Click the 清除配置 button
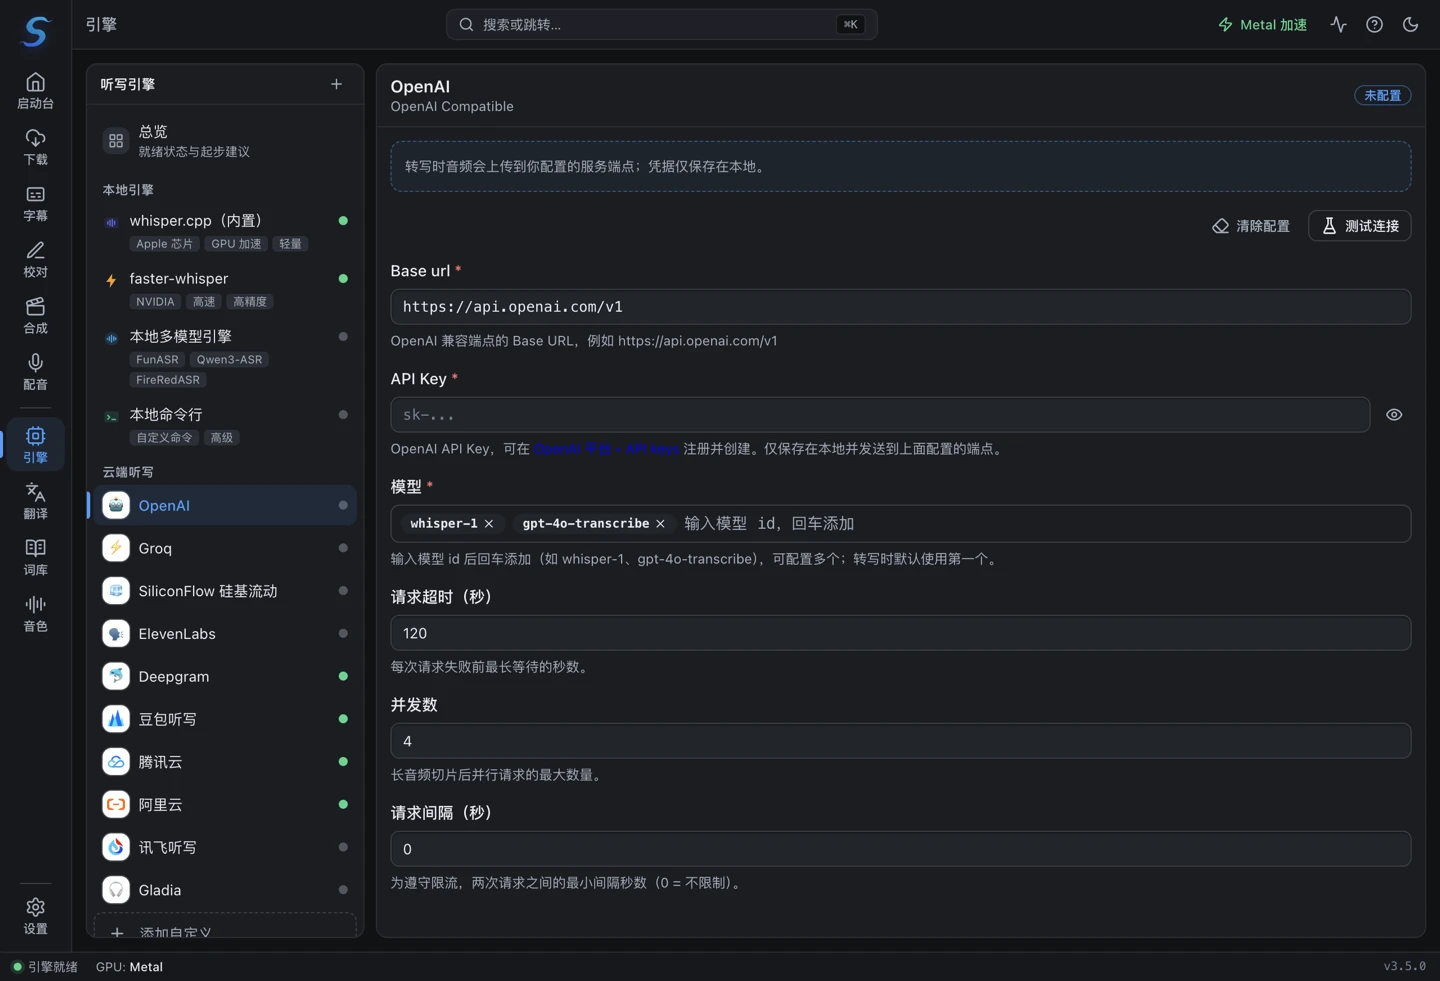The image size is (1440, 981). (1251, 225)
